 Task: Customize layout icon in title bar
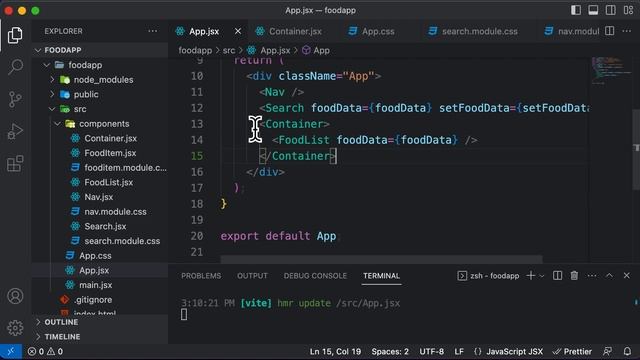(x=628, y=10)
